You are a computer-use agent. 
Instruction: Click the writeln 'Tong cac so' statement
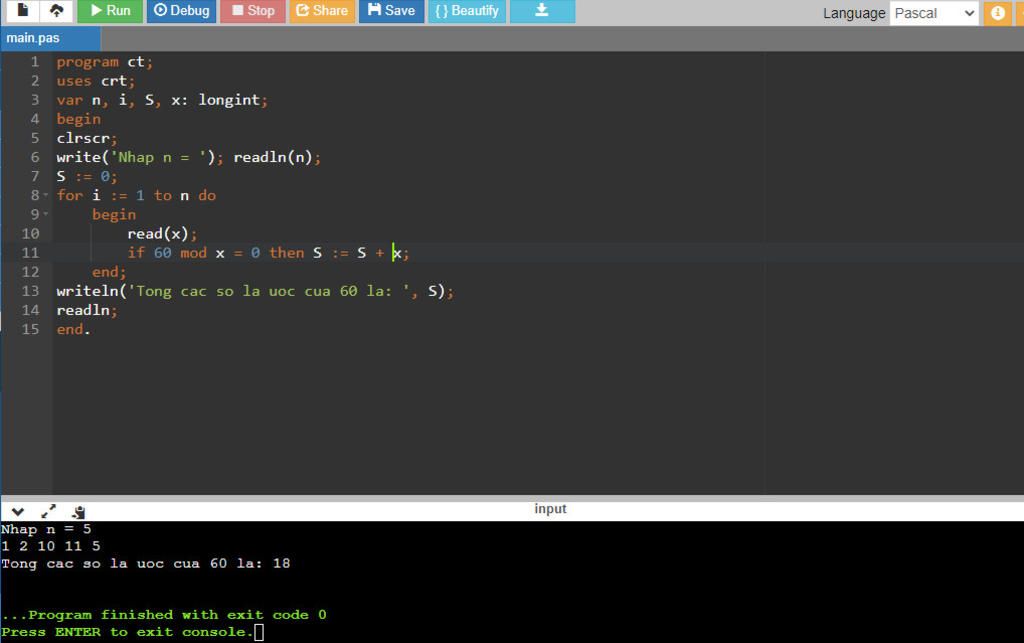tap(255, 291)
